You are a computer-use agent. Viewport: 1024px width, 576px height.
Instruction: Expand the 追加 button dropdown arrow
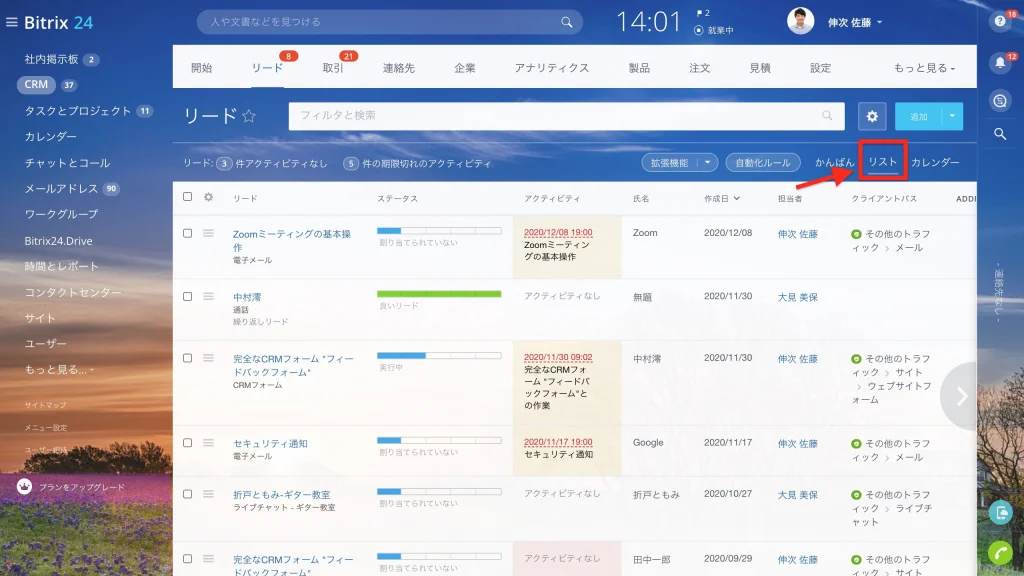953,116
